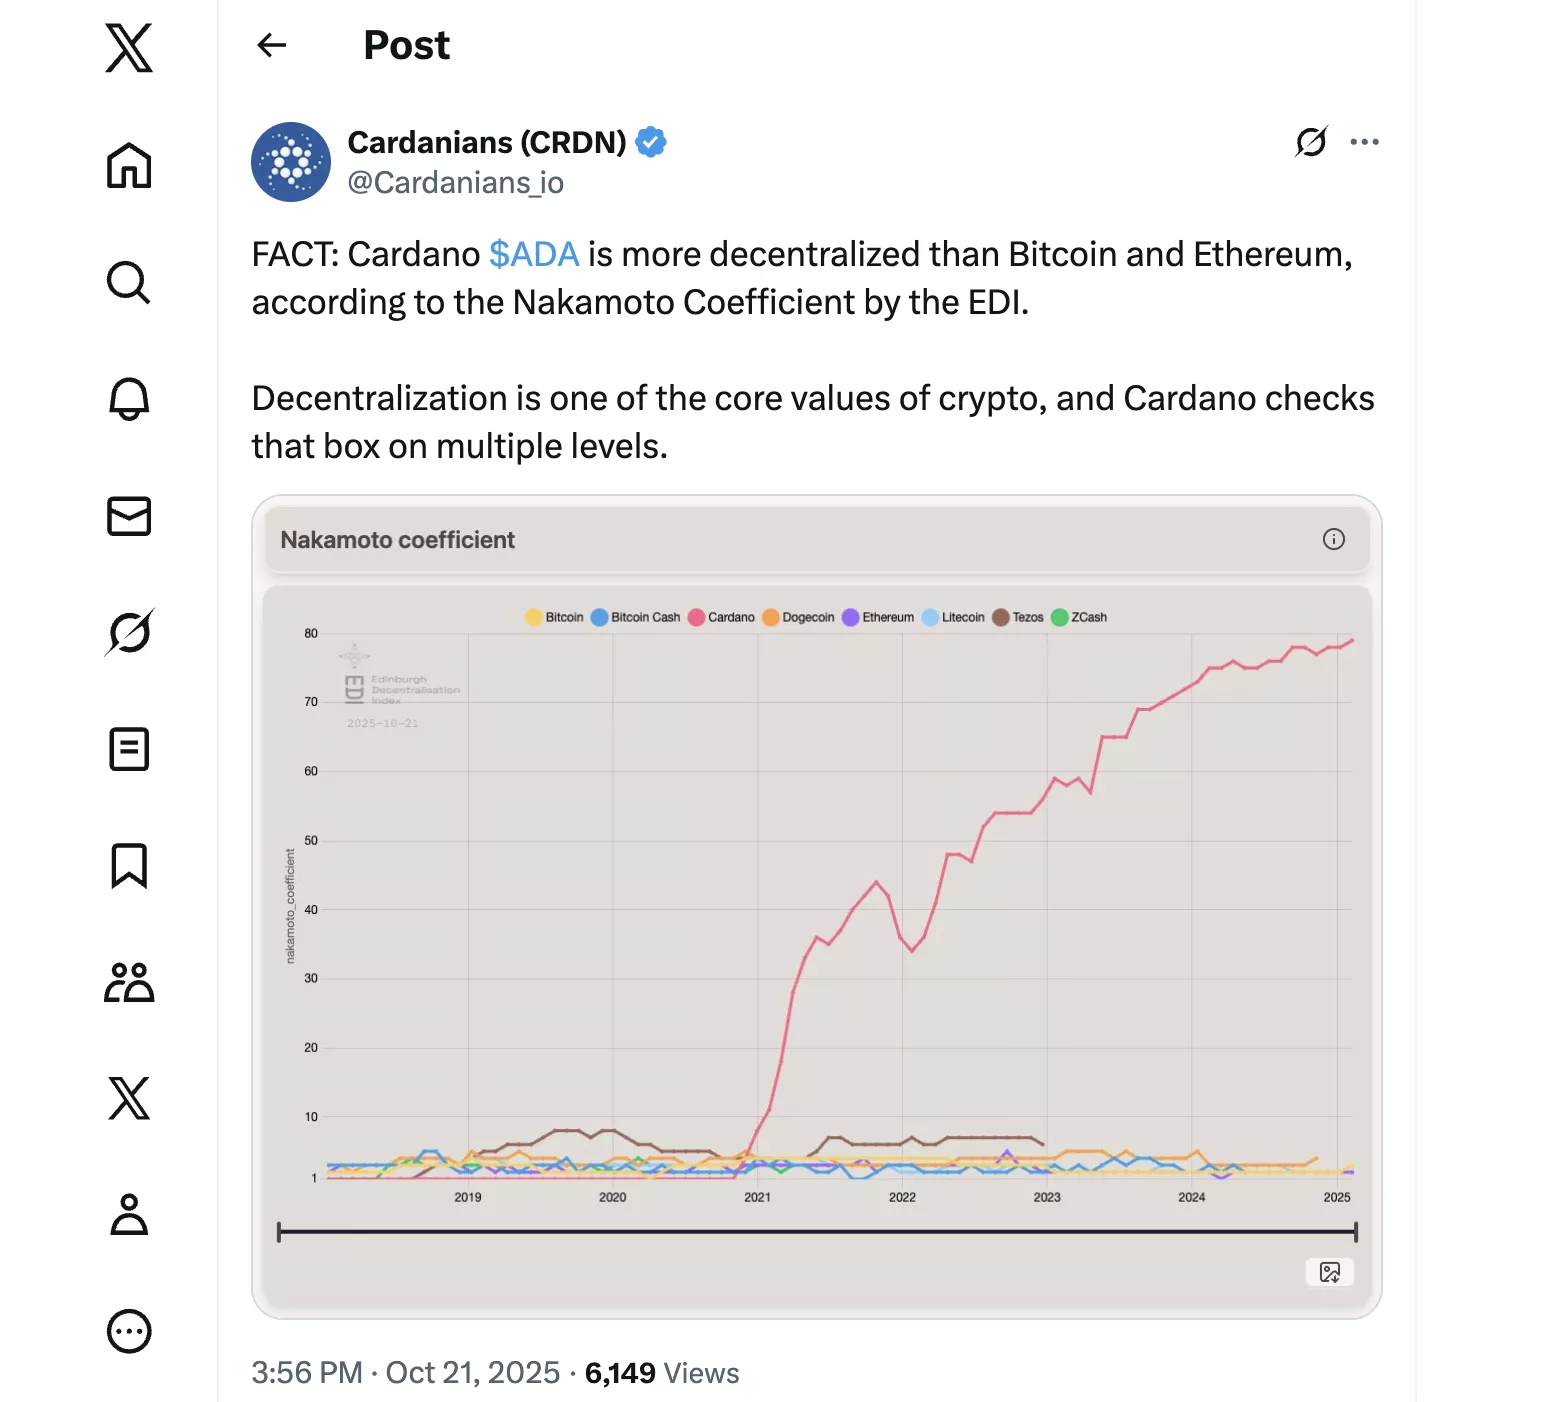Open post's three-dot more options menu
This screenshot has height=1402, width=1556.
(1364, 142)
